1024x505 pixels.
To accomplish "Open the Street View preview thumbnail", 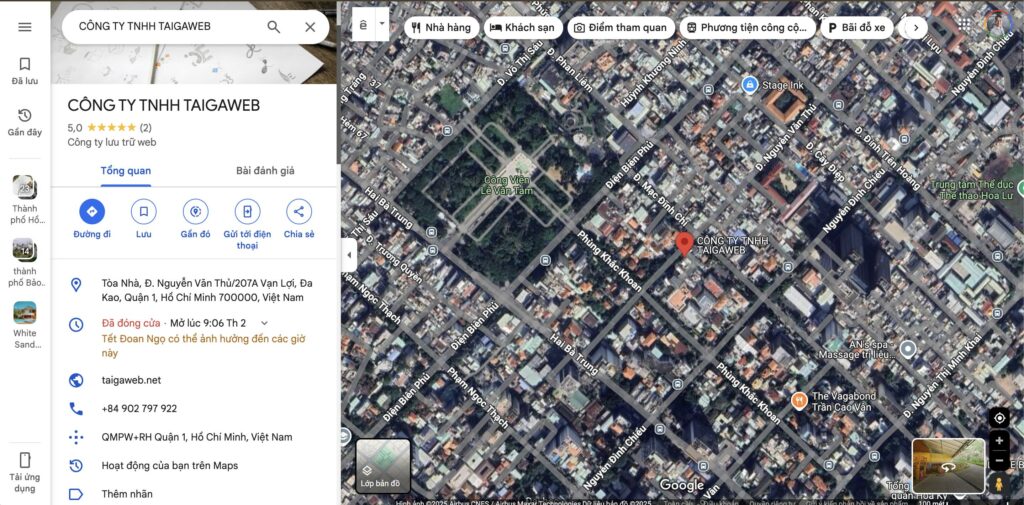I will point(948,466).
